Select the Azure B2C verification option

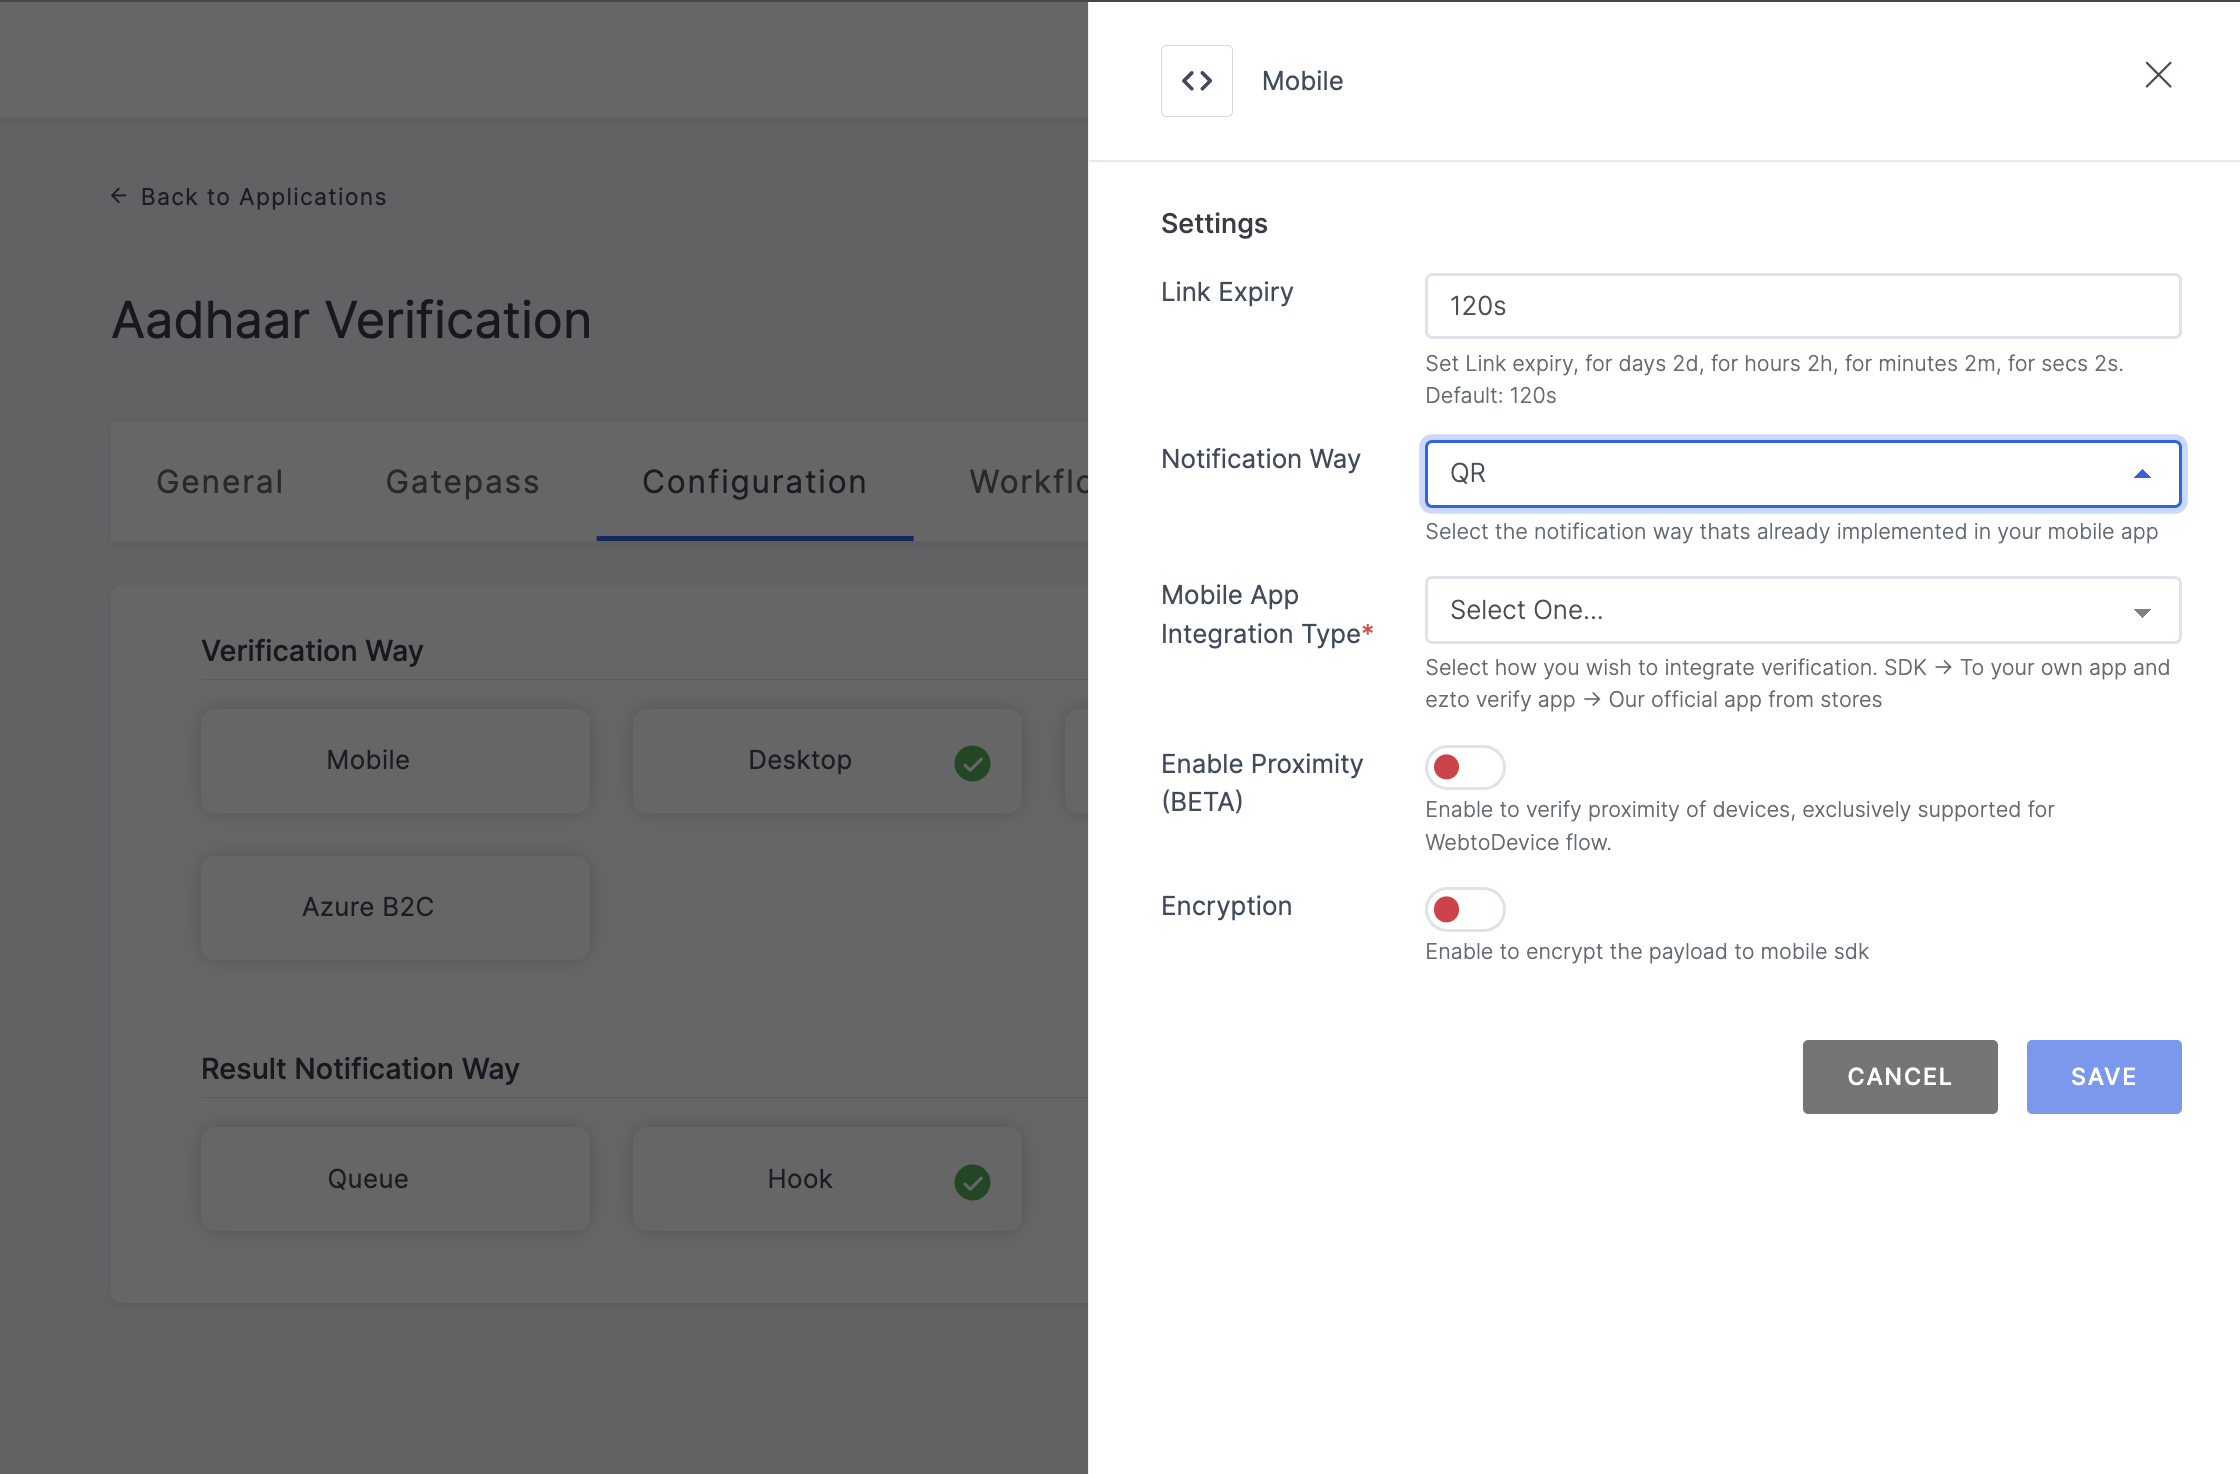(x=367, y=903)
